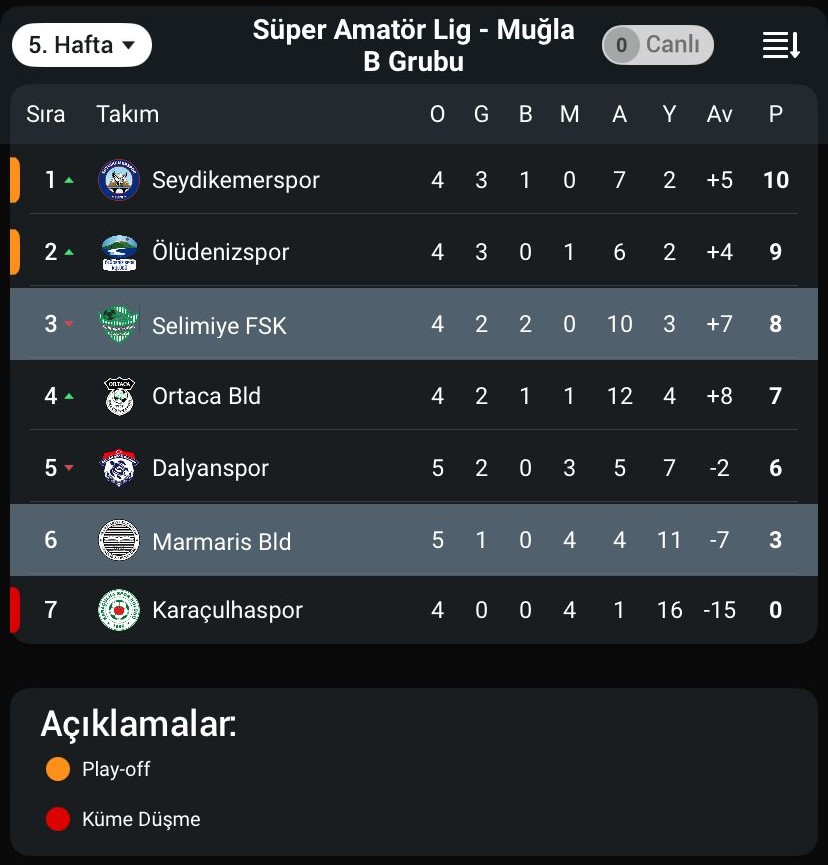Open the sort order icon

(781, 45)
